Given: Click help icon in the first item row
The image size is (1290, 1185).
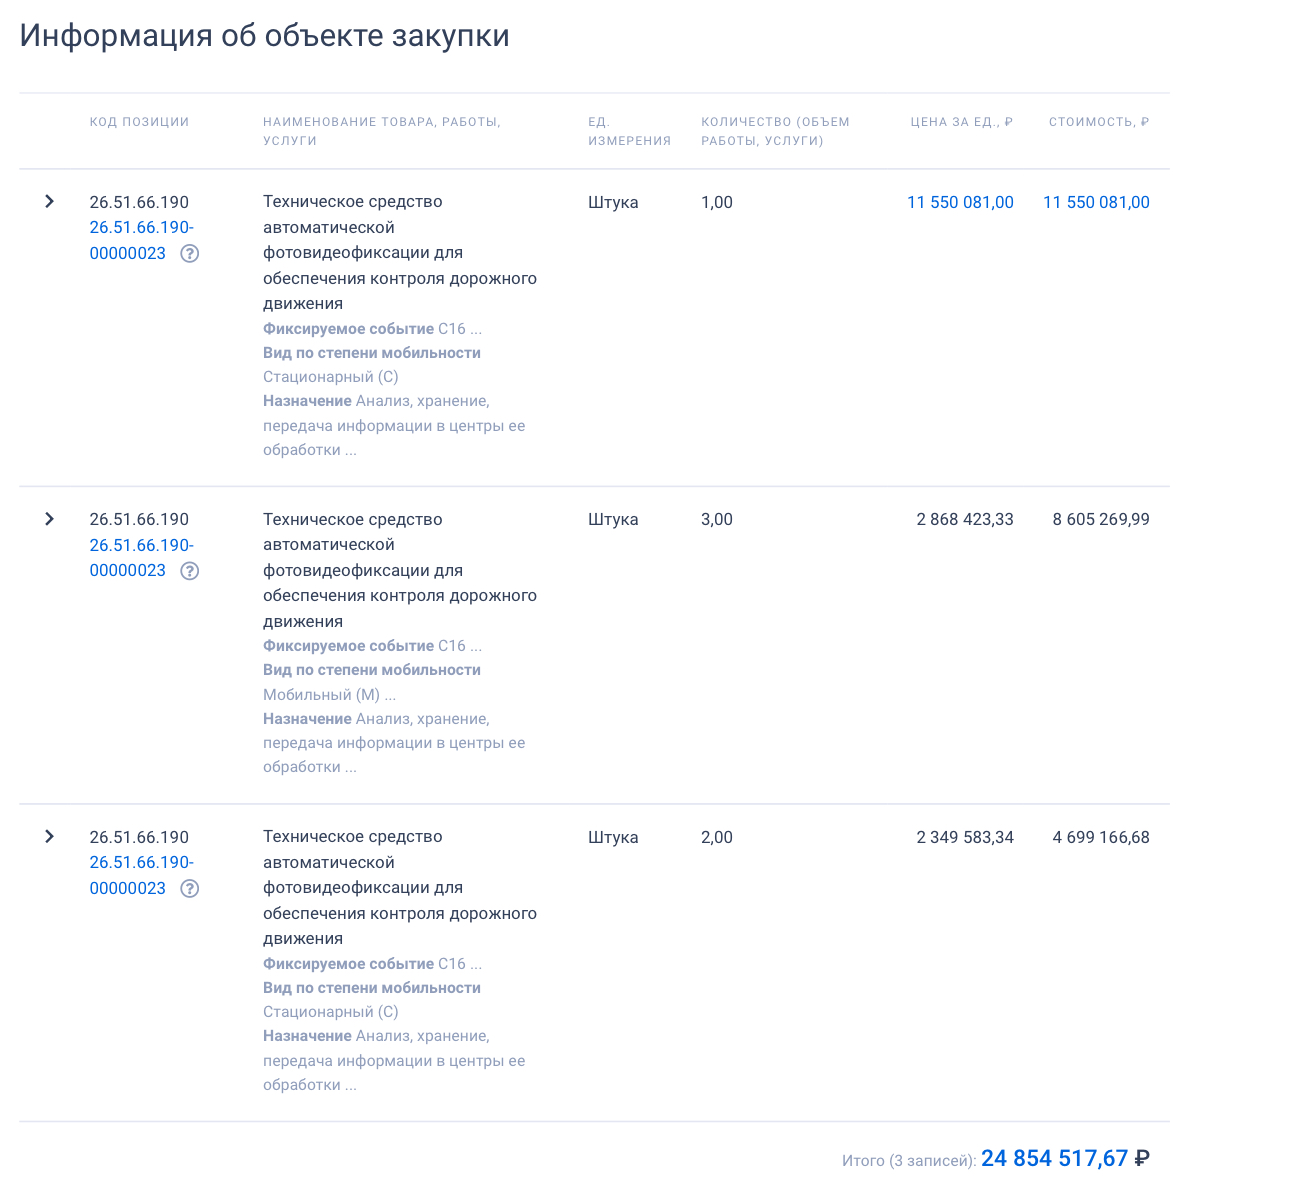Looking at the screenshot, I should (189, 254).
